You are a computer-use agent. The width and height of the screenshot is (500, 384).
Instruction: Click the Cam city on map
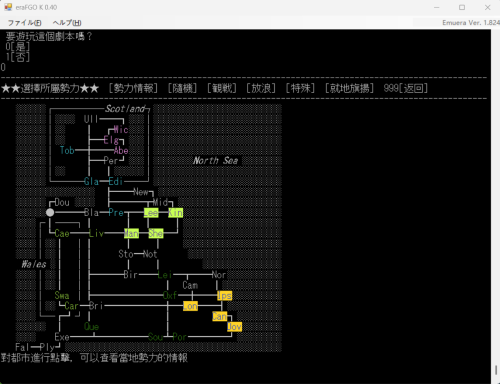point(190,285)
